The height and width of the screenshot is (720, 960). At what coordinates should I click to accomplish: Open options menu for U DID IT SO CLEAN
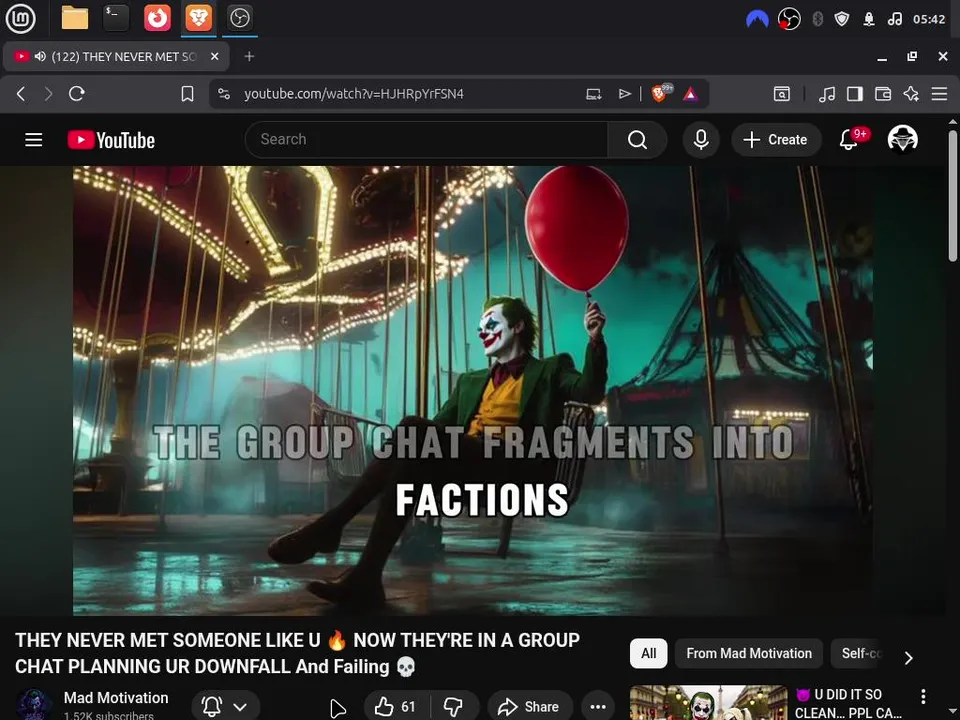point(923,696)
